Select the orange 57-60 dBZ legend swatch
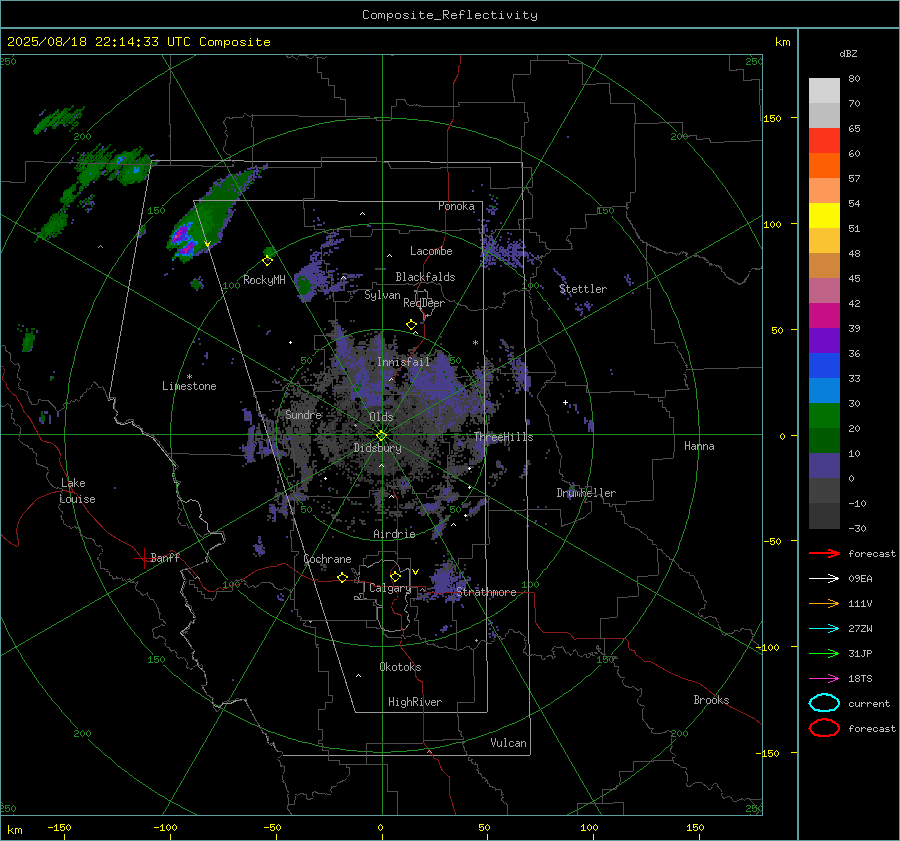Viewport: 900px width, 841px height. (824, 166)
